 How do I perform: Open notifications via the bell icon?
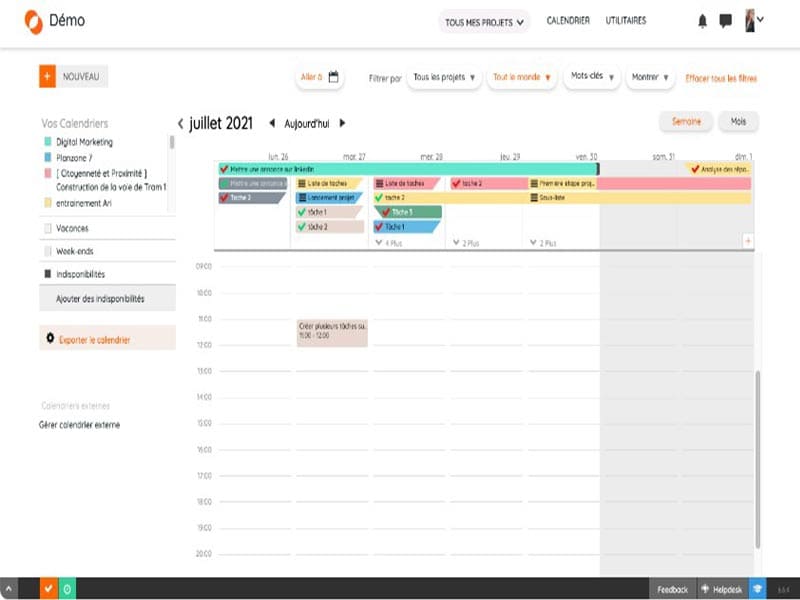pyautogui.click(x=703, y=21)
